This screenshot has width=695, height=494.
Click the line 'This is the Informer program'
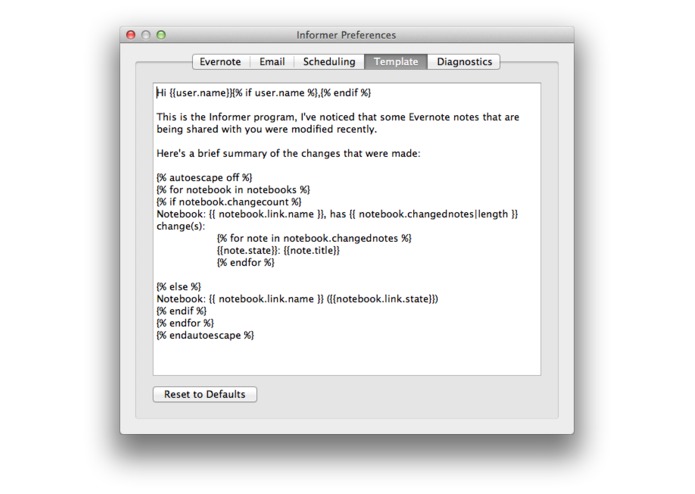click(338, 117)
